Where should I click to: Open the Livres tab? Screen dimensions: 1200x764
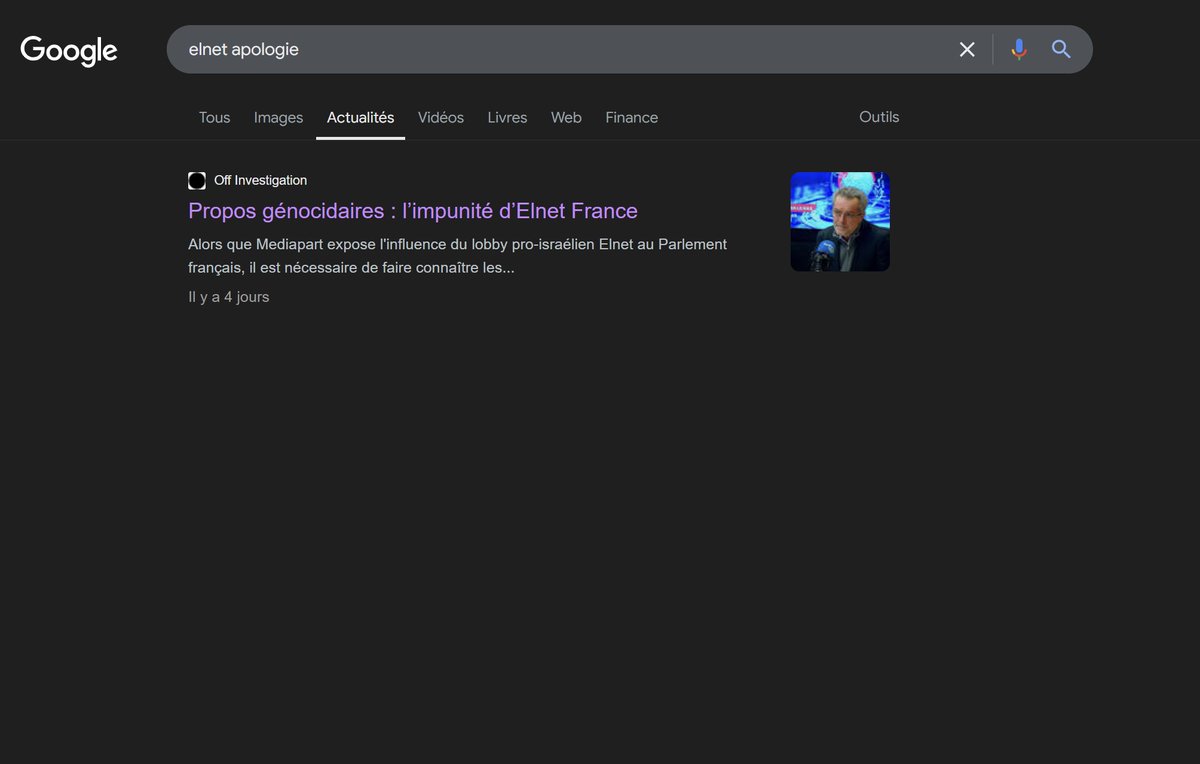(x=507, y=117)
